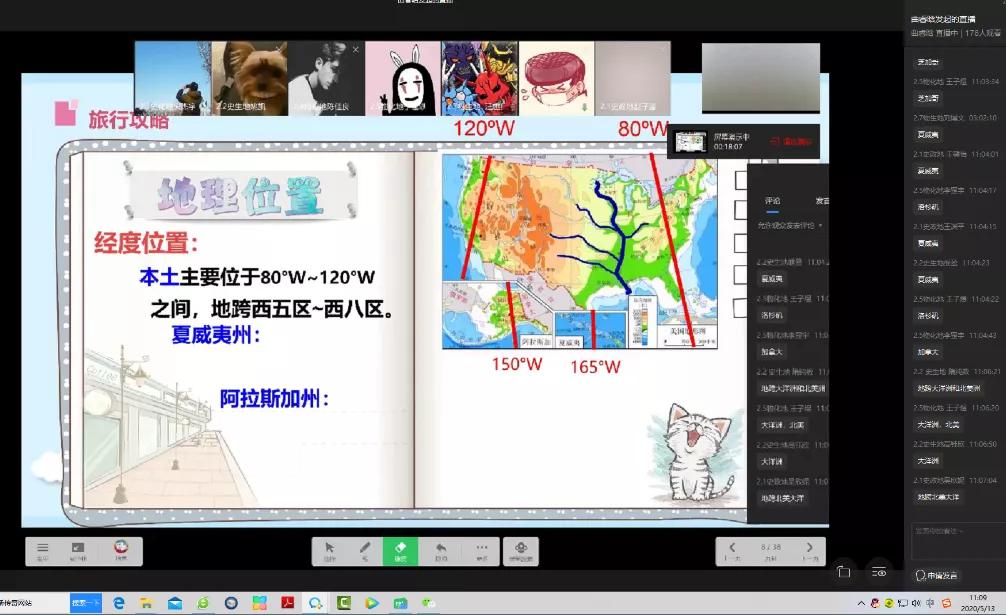Toggle the display/camera icon at bottom left
Viewport: 1006px width, 615px height.
78,550
